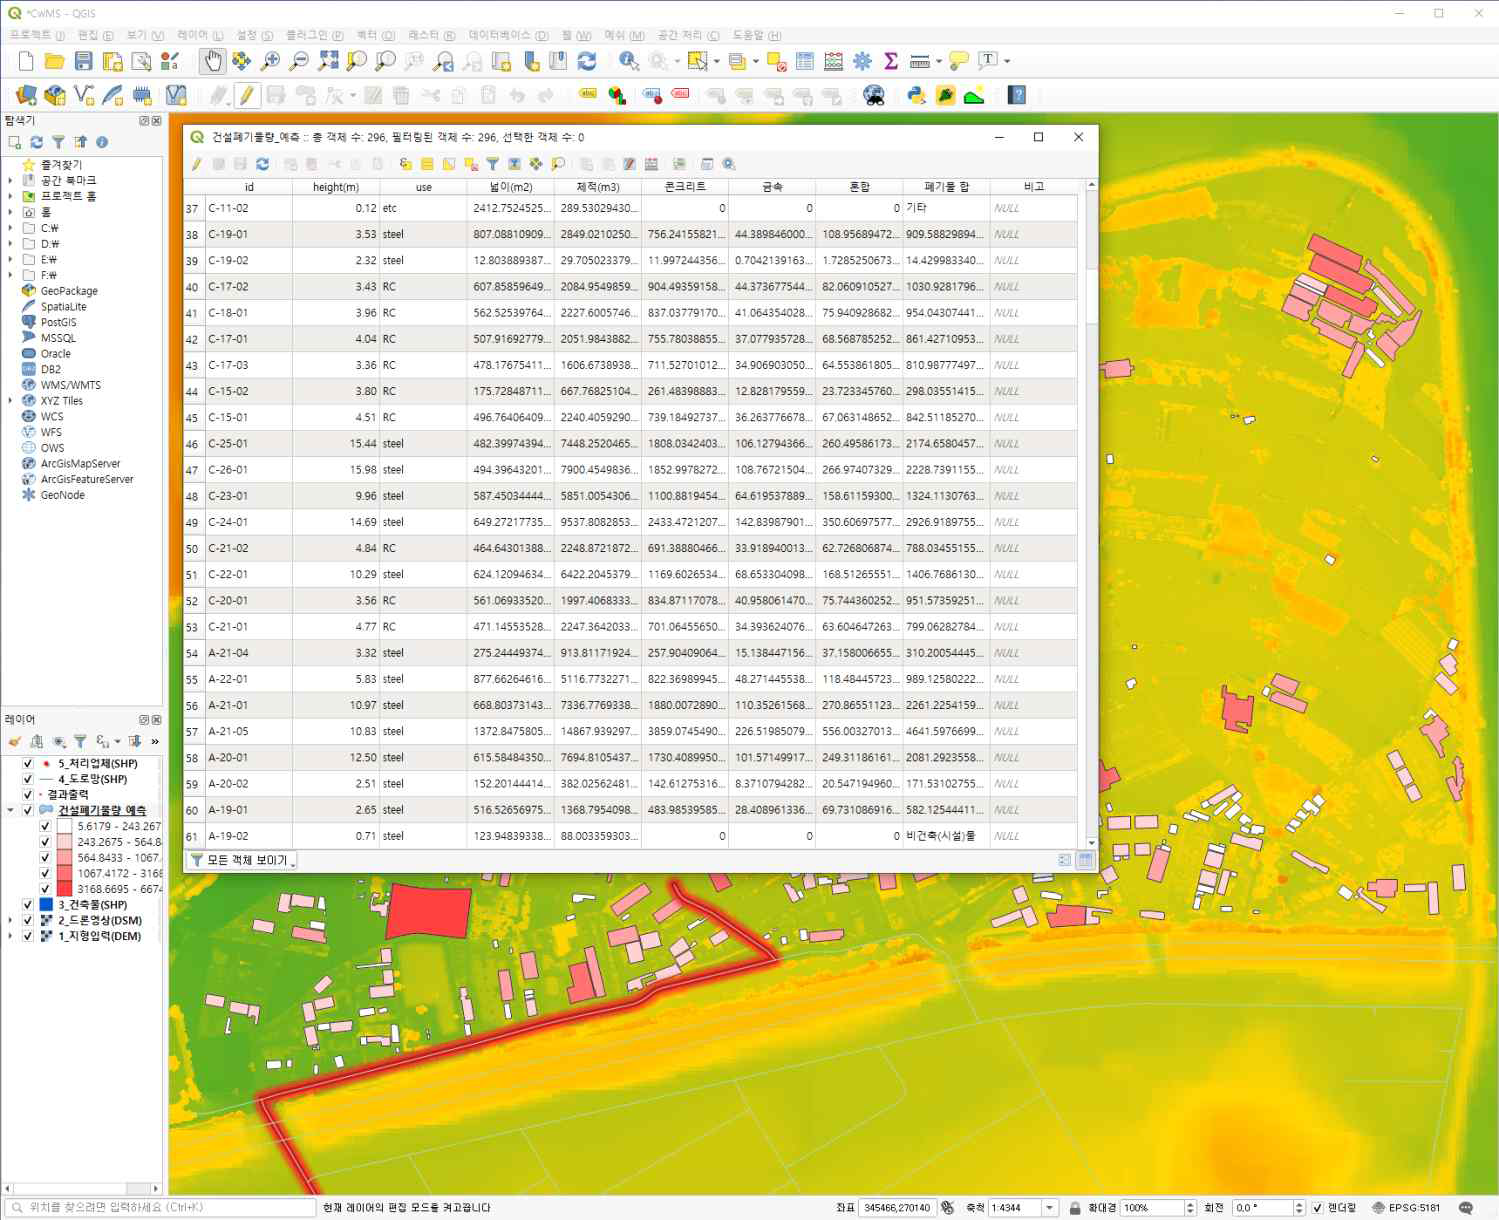
Task: Select the Identify Features tool
Action: click(x=628, y=62)
